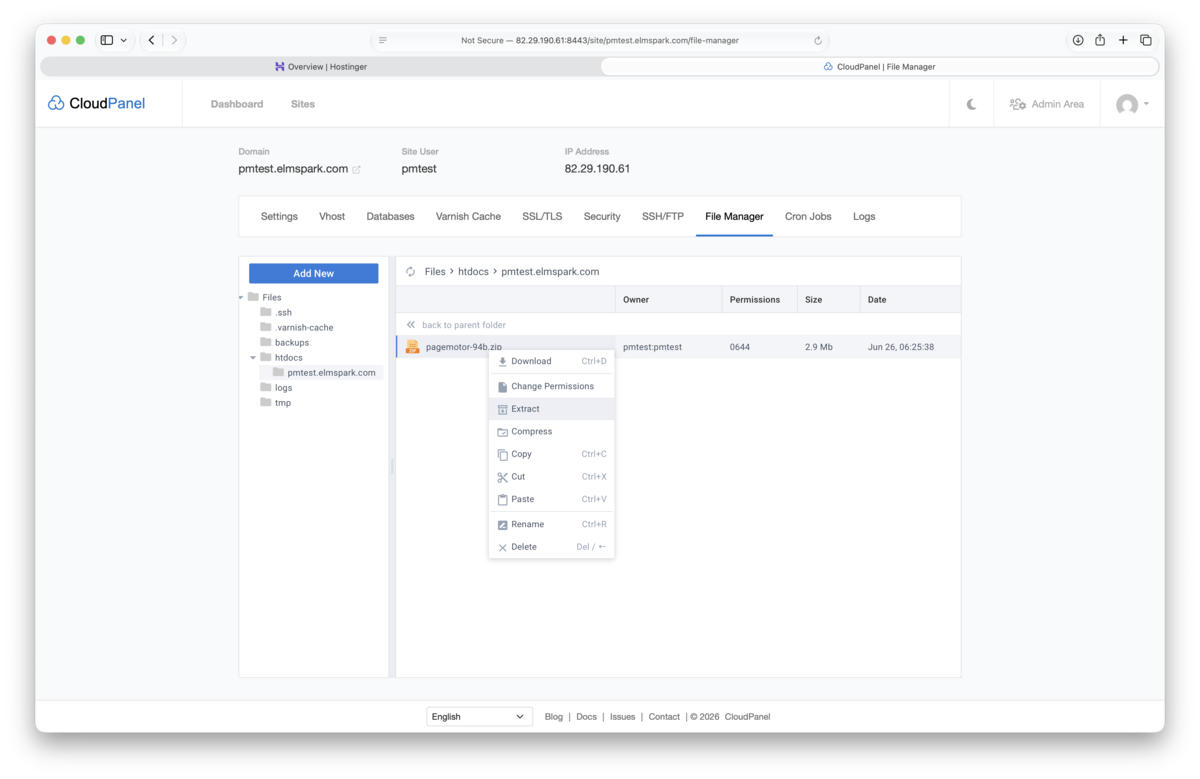Choose Extract from context menu
The image size is (1200, 779).
(x=551, y=409)
